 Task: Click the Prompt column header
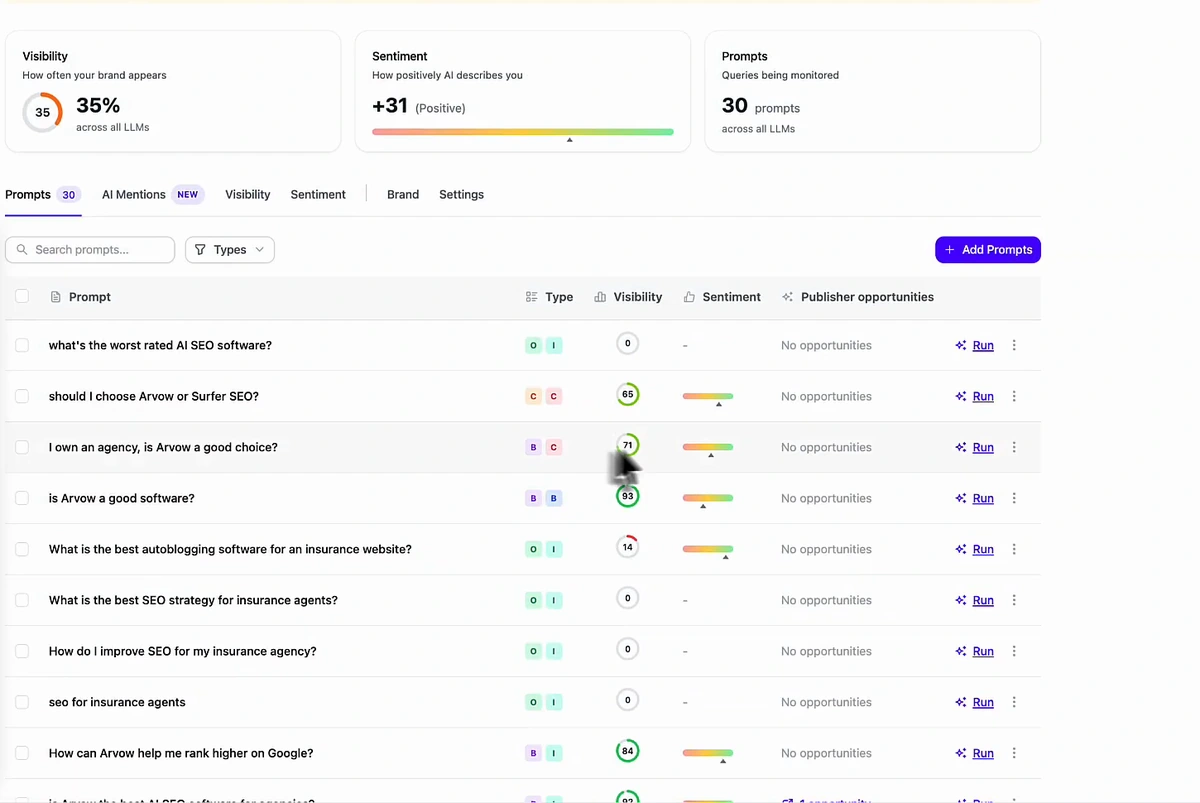click(80, 297)
